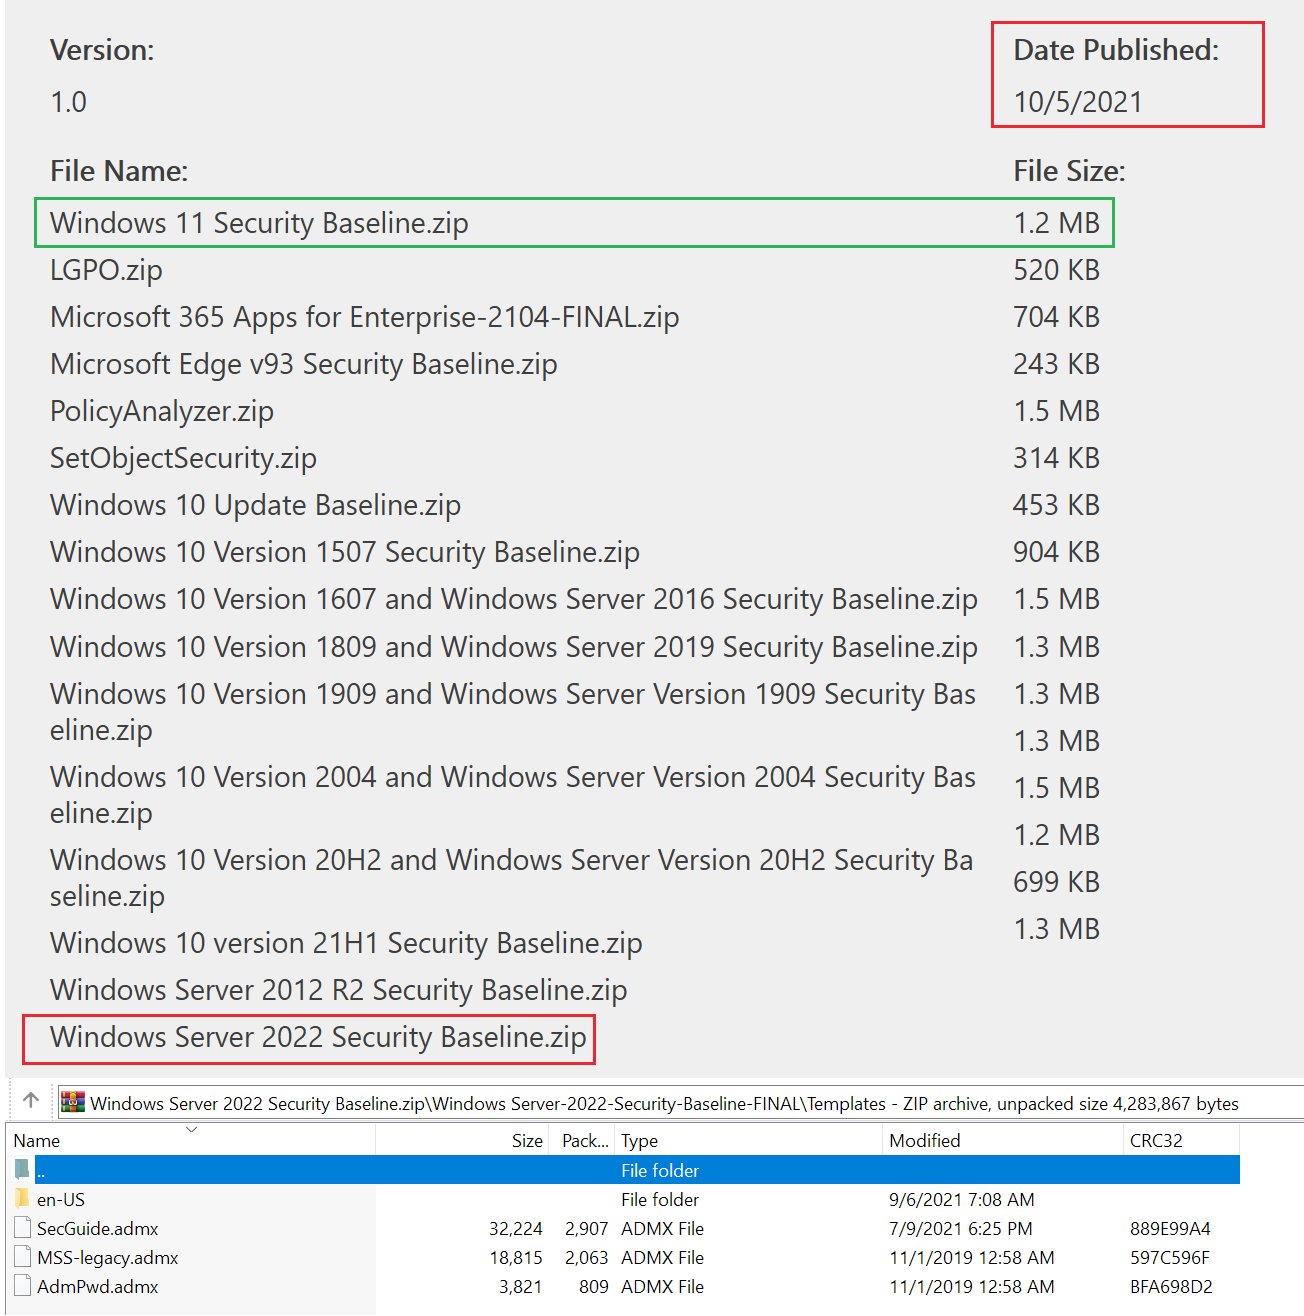Click MSS-legacy size value 18,815
Image resolution: width=1304 pixels, height=1316 pixels.
click(x=516, y=1257)
